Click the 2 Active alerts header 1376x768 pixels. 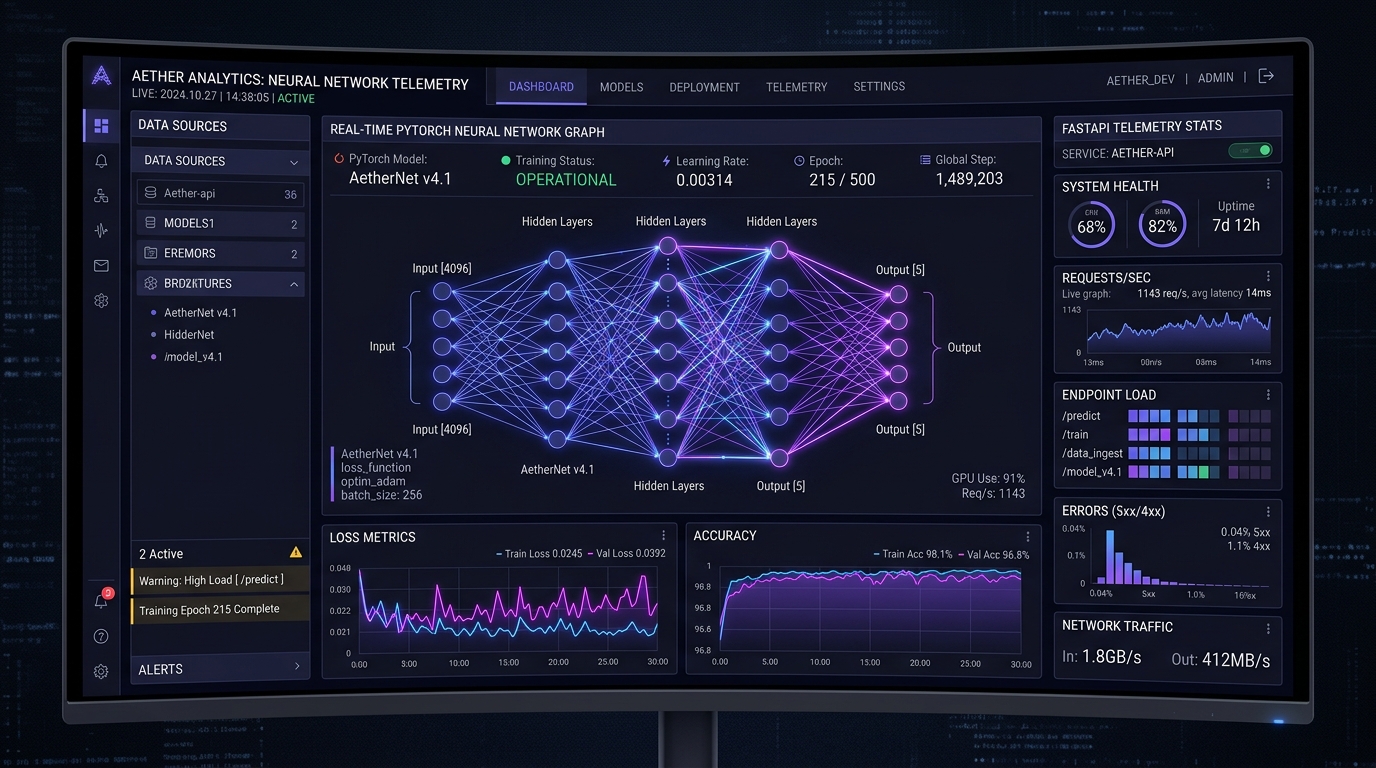click(161, 554)
